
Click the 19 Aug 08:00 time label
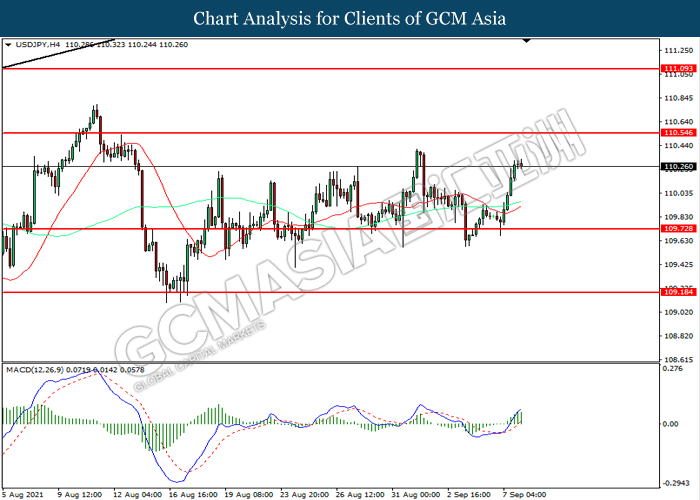[x=249, y=495]
